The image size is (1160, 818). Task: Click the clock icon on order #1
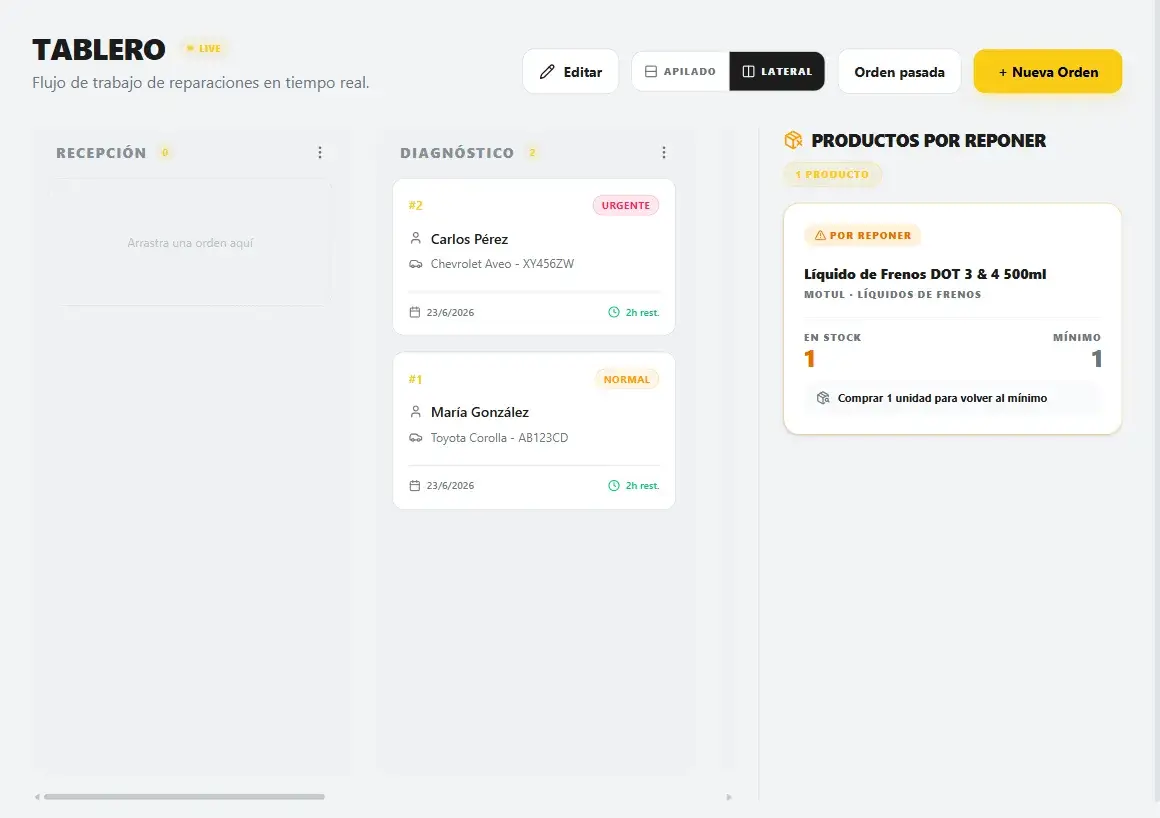tap(614, 485)
